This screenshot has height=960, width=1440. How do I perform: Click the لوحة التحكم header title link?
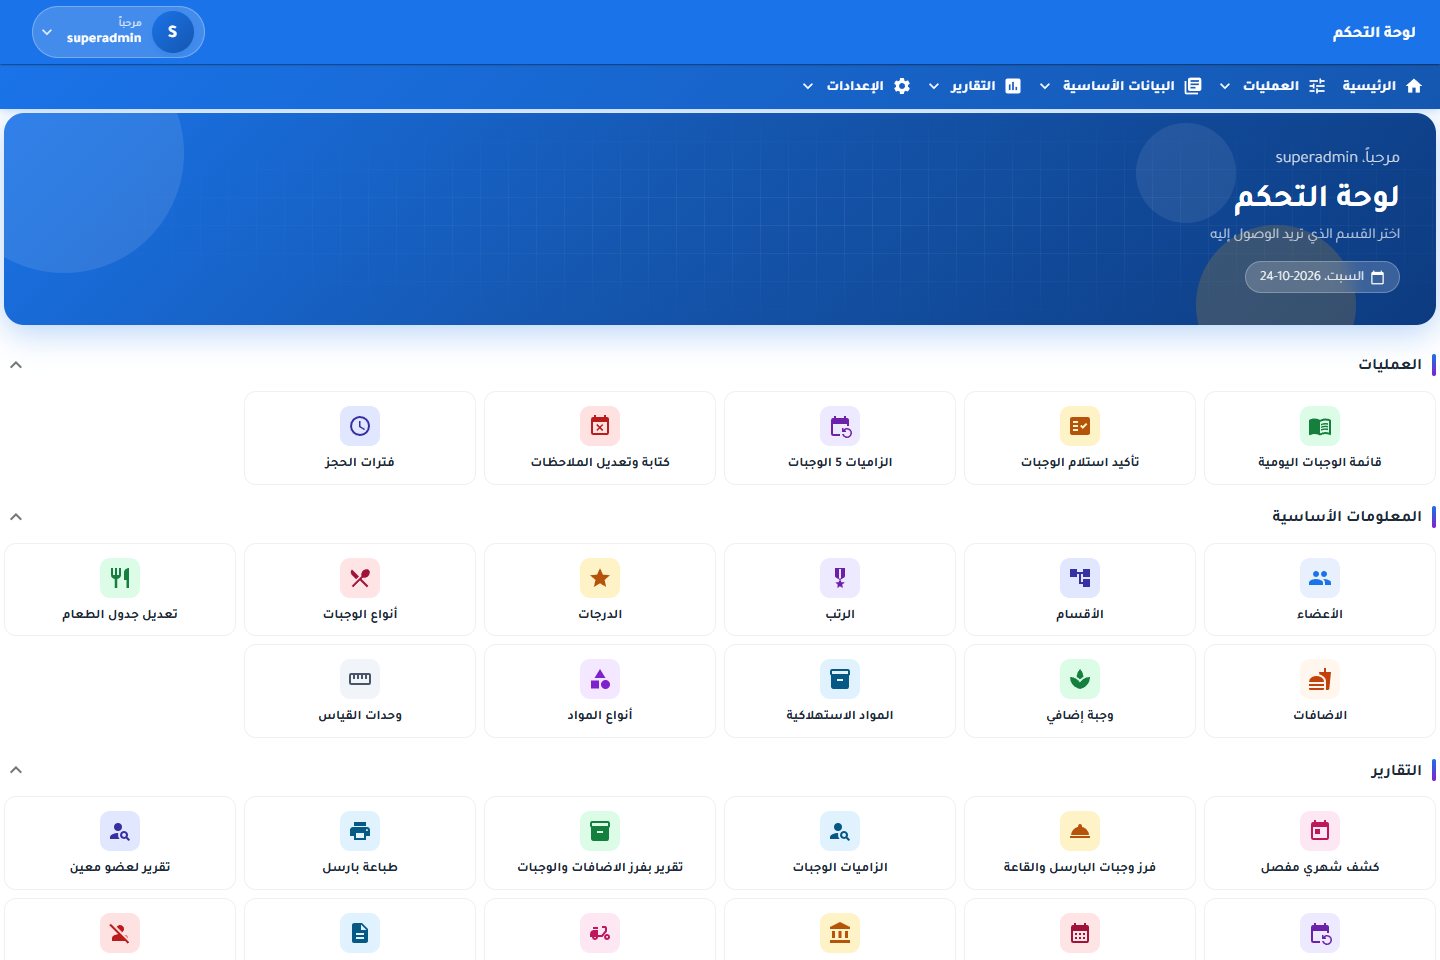(1374, 32)
